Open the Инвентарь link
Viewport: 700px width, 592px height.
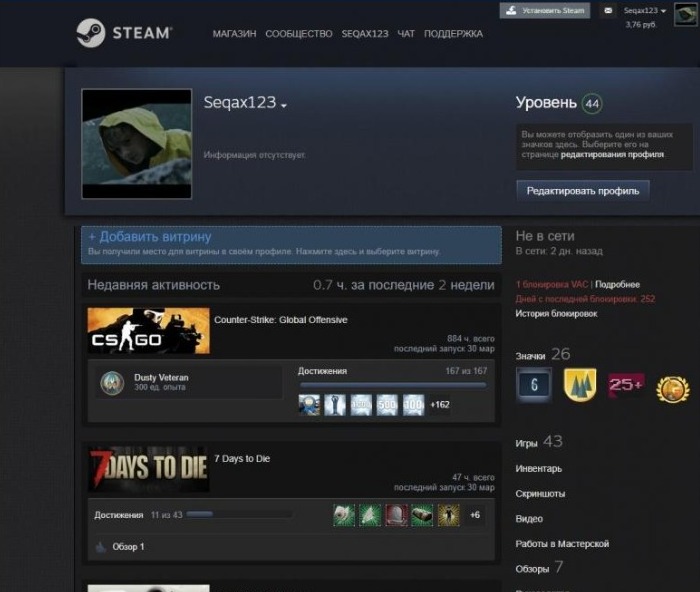(538, 468)
